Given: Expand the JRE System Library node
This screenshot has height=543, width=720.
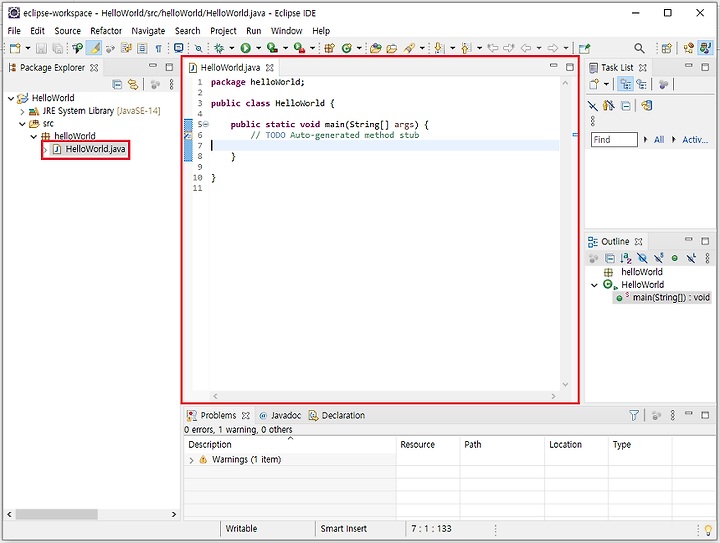Looking at the screenshot, I should [22, 111].
